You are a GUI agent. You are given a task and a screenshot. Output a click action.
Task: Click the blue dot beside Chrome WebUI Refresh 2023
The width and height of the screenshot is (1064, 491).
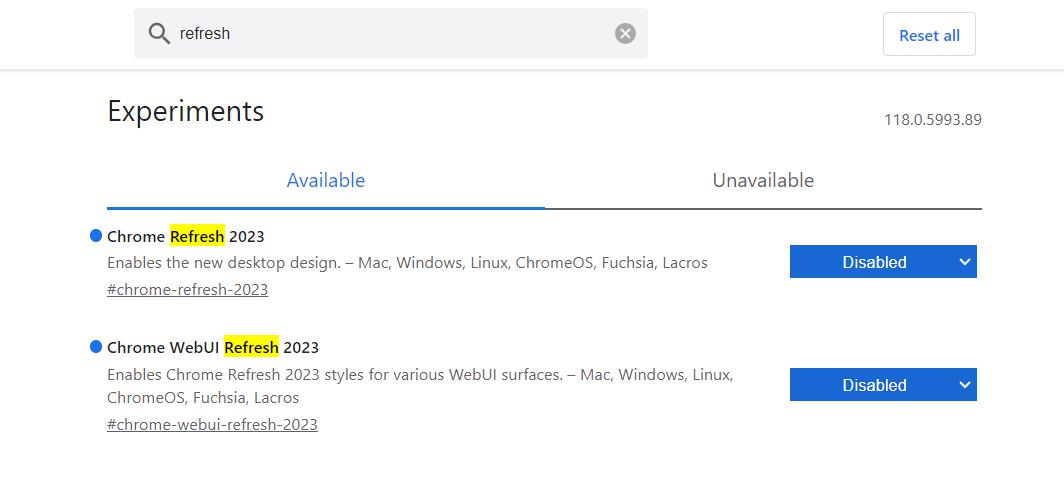point(96,347)
